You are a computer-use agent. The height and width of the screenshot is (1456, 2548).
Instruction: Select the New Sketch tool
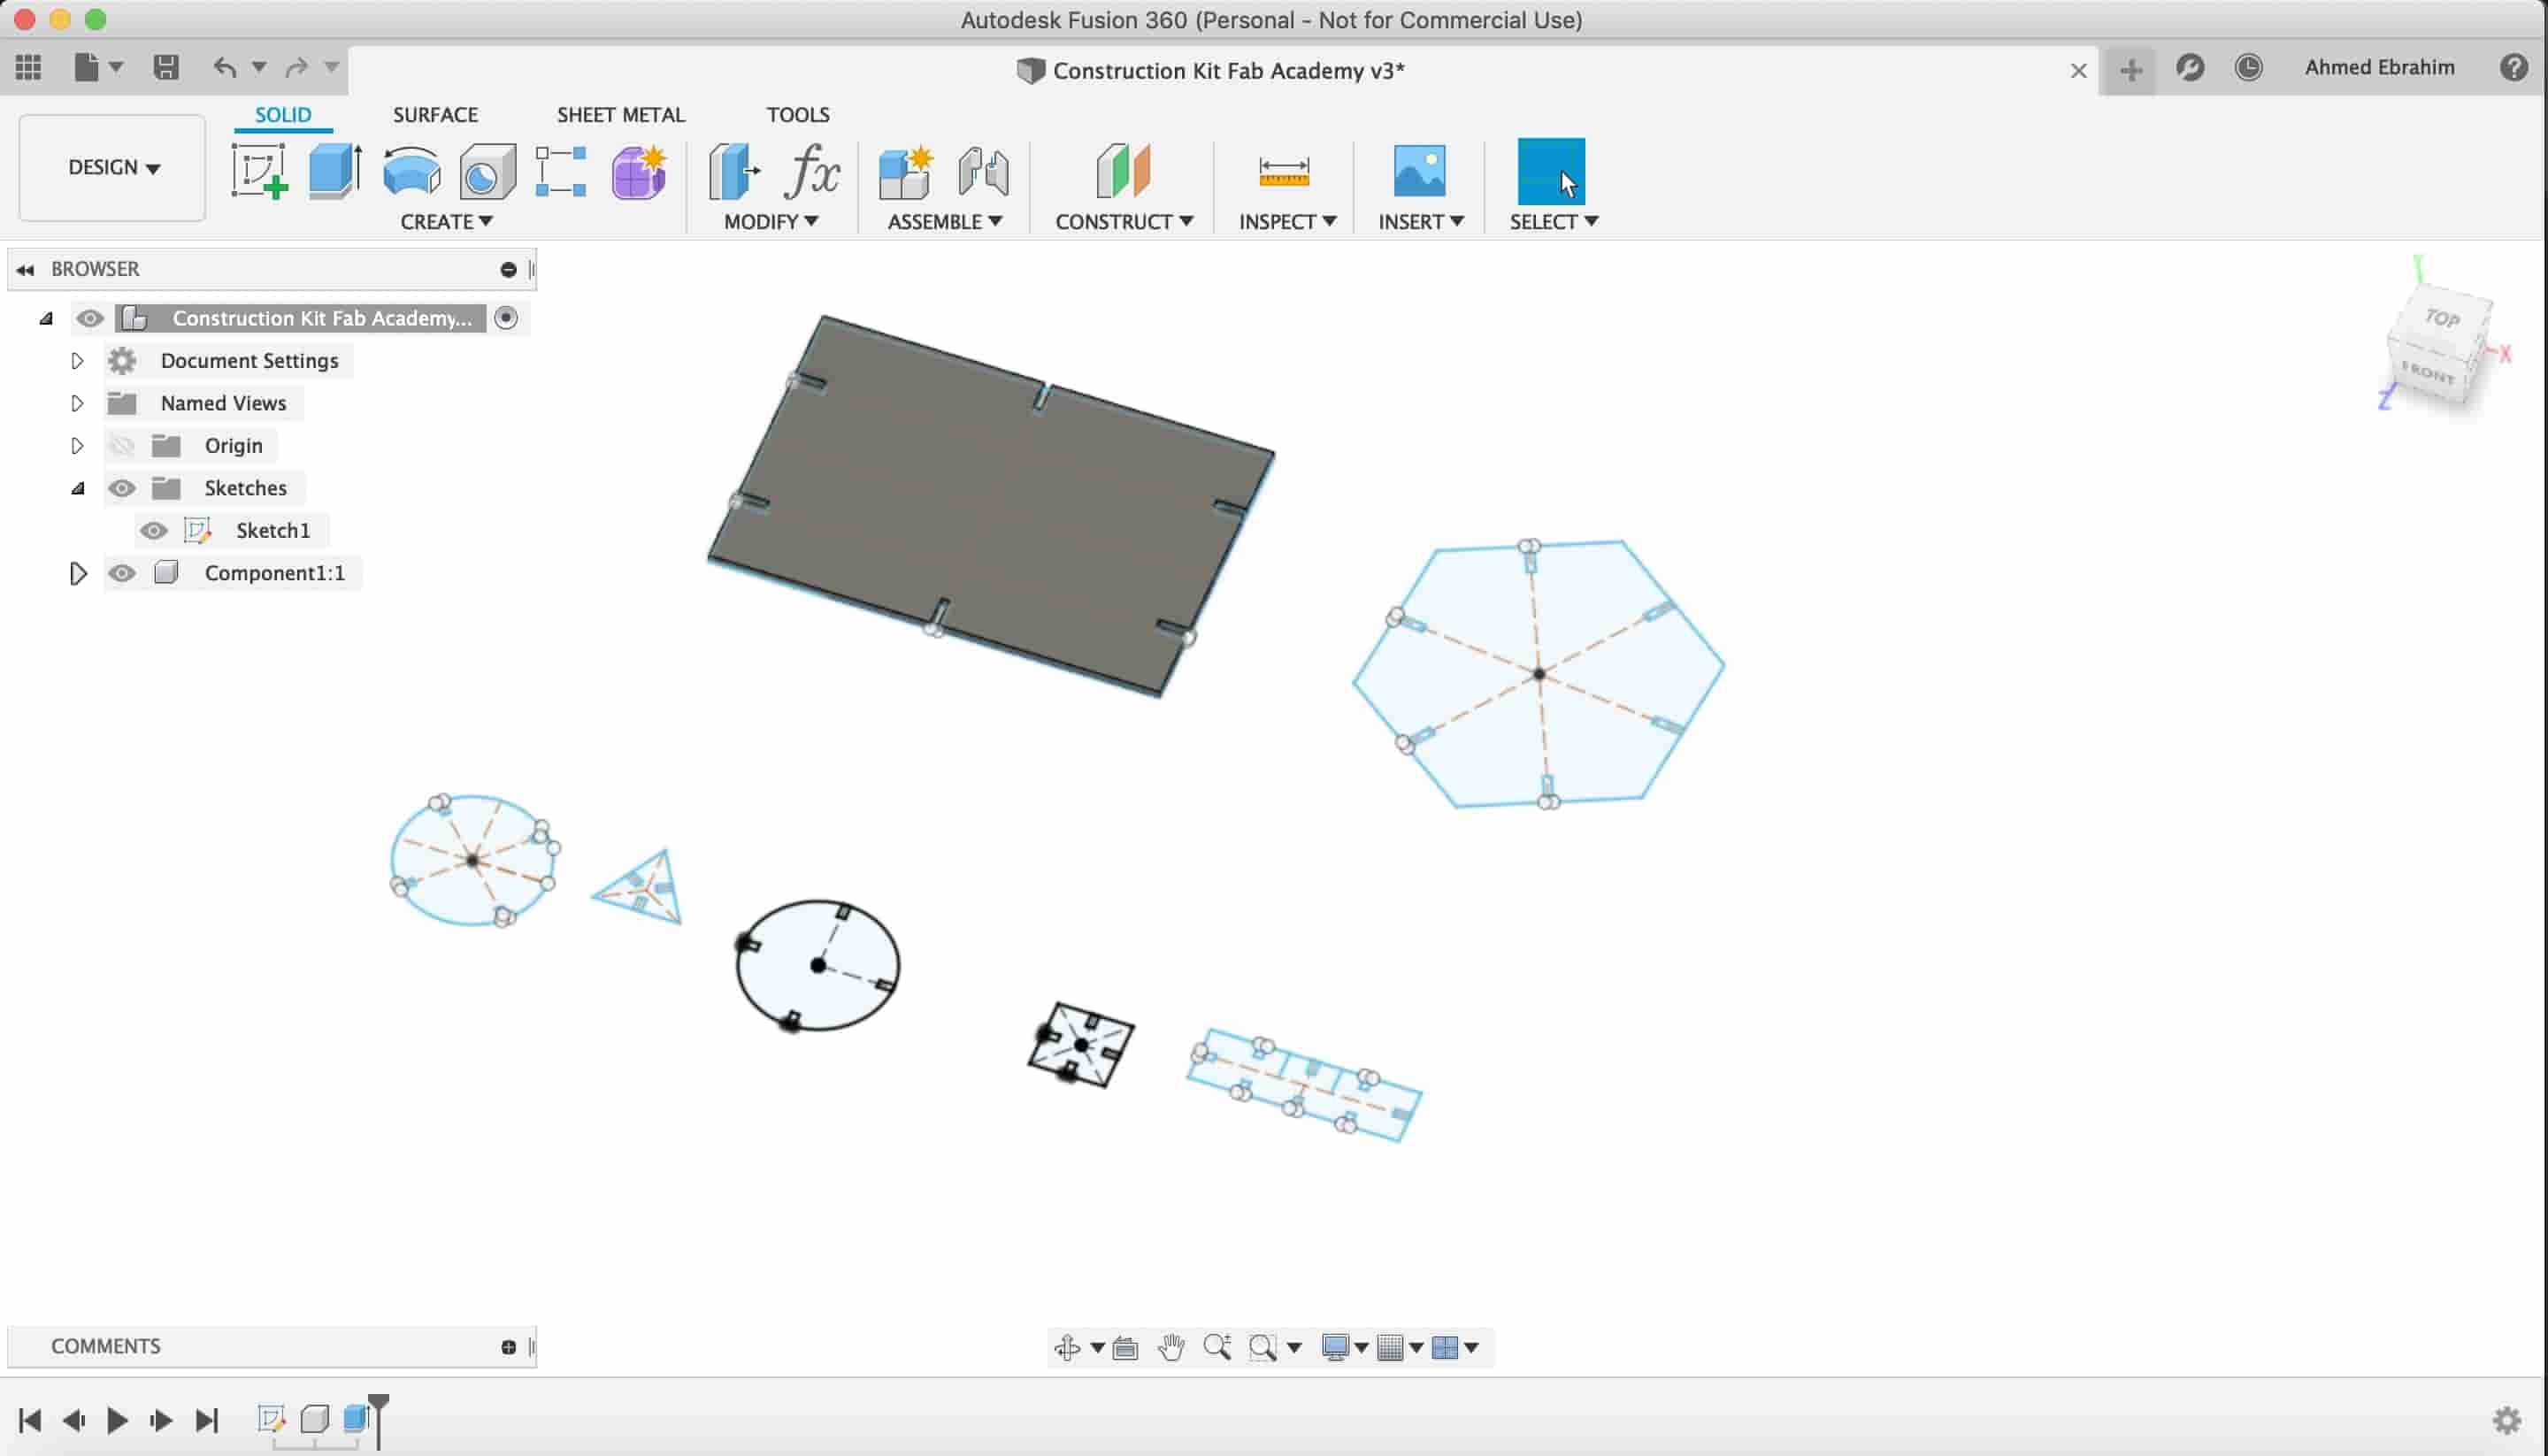tap(259, 170)
